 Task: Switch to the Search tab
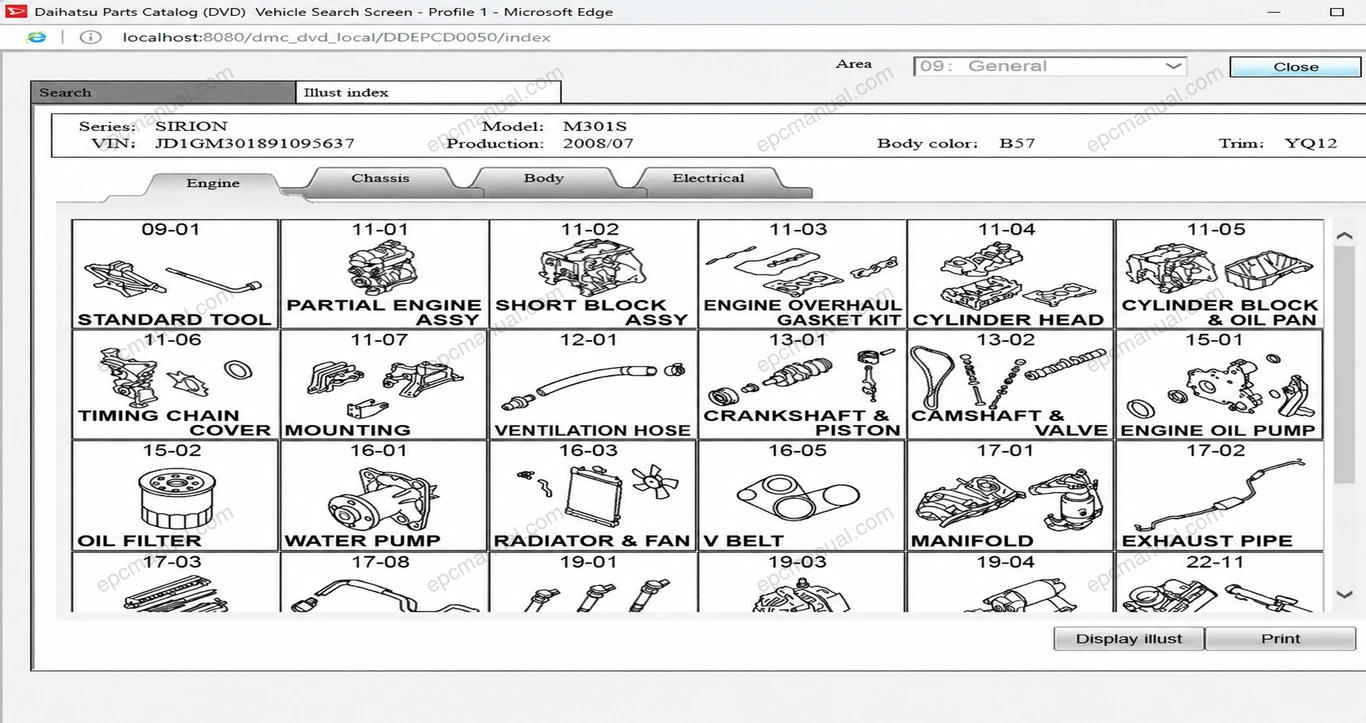(163, 92)
